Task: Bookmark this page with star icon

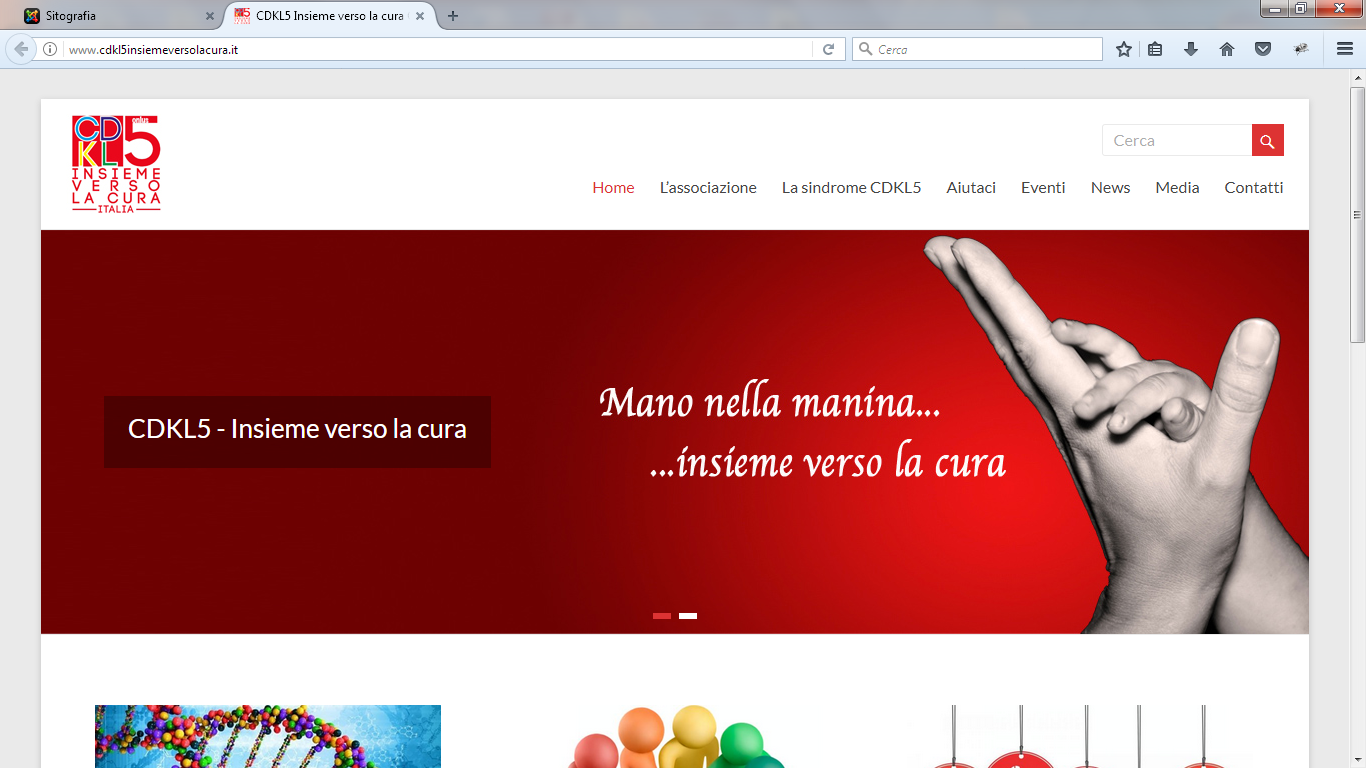Action: 1124,49
